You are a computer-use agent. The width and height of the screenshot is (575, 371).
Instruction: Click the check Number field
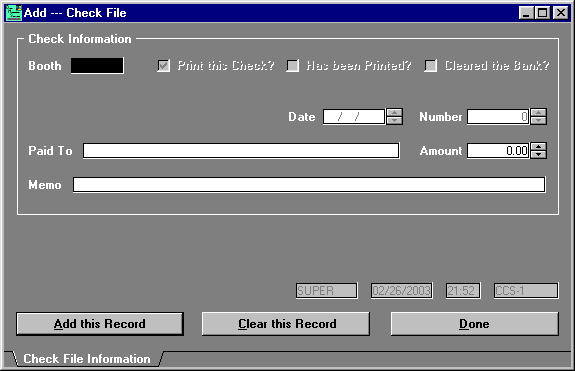[498, 117]
